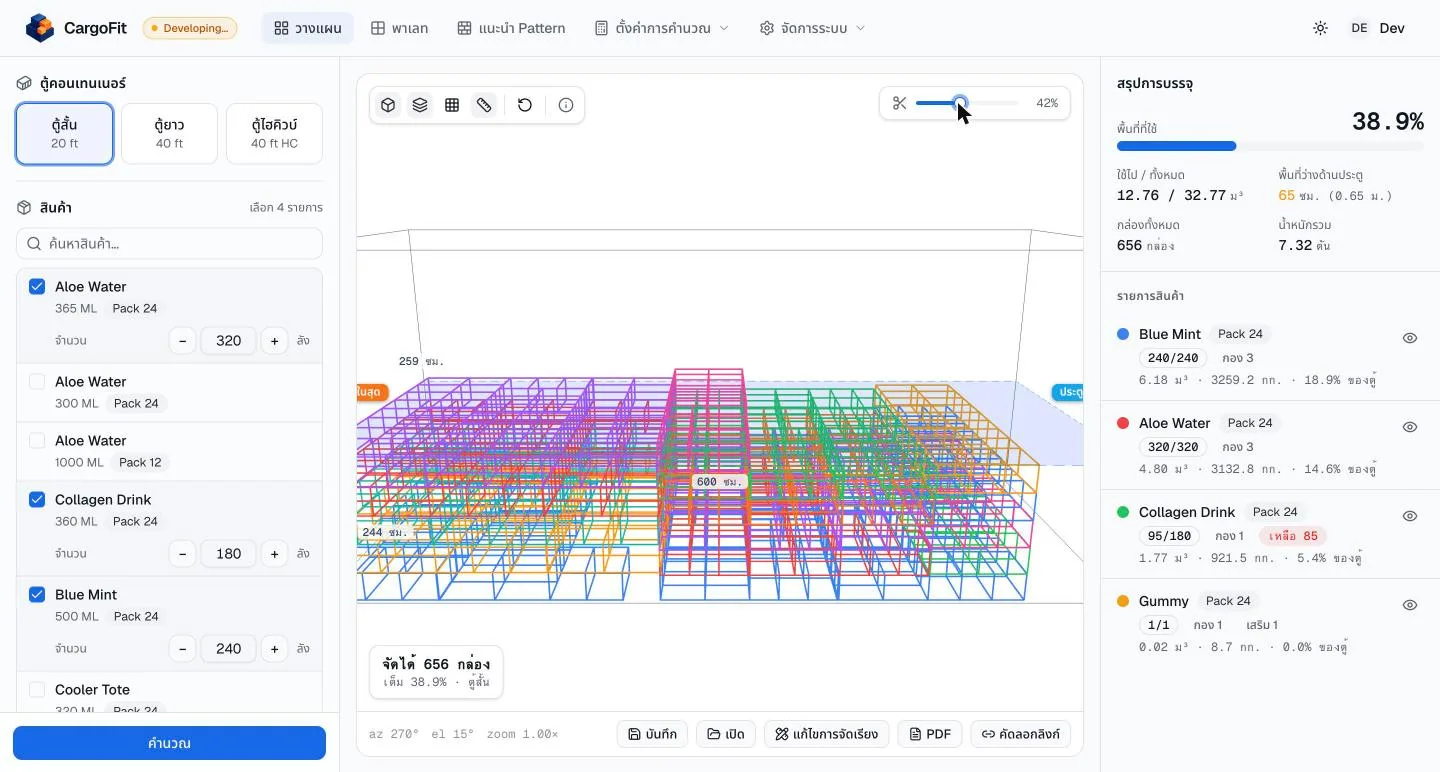The height and width of the screenshot is (772, 1440).
Task: Click the scissors cut-plane icon
Action: (899, 103)
